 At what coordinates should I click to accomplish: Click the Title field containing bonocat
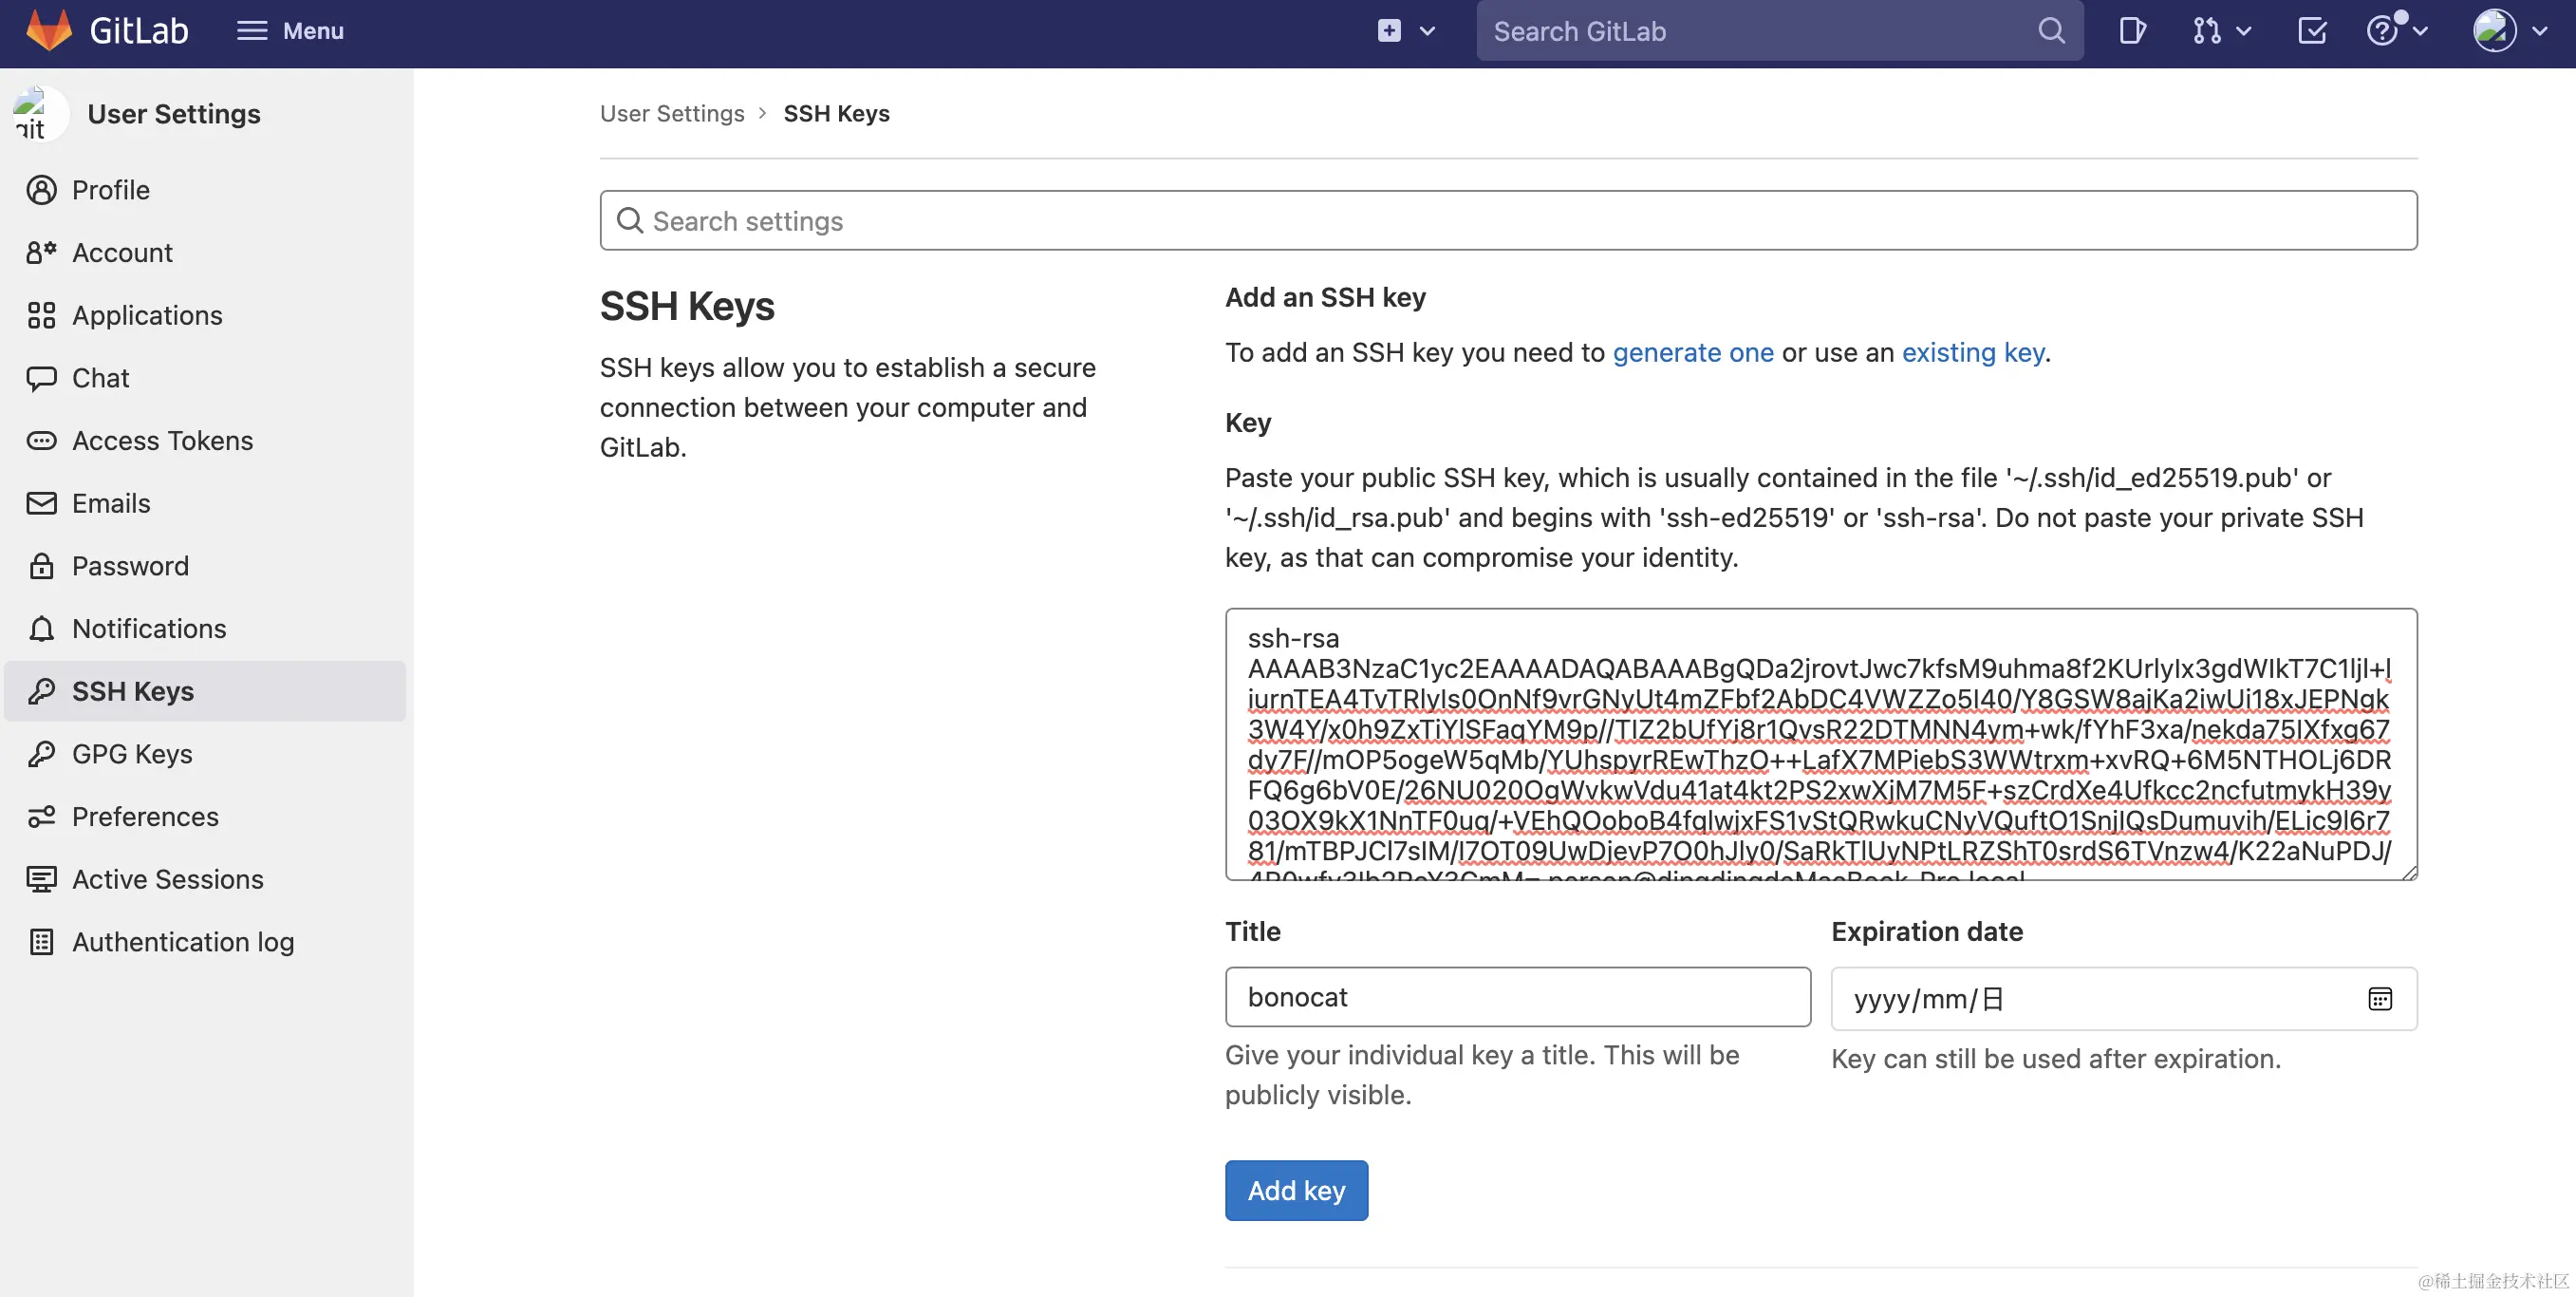click(1517, 996)
